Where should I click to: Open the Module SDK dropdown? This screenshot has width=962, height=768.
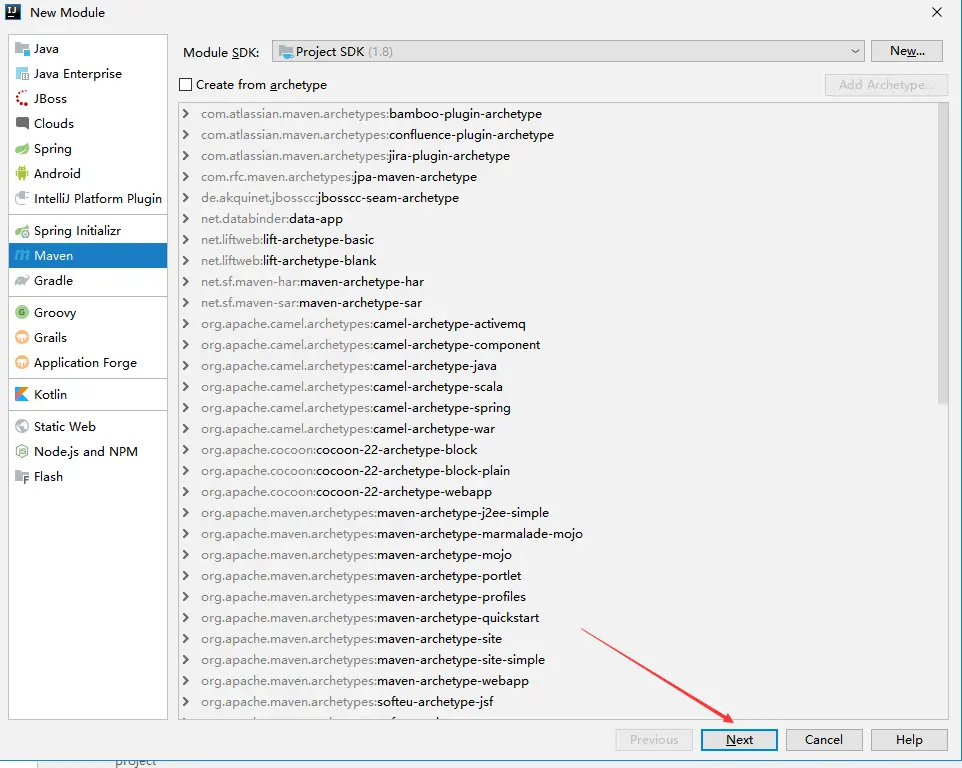(568, 52)
